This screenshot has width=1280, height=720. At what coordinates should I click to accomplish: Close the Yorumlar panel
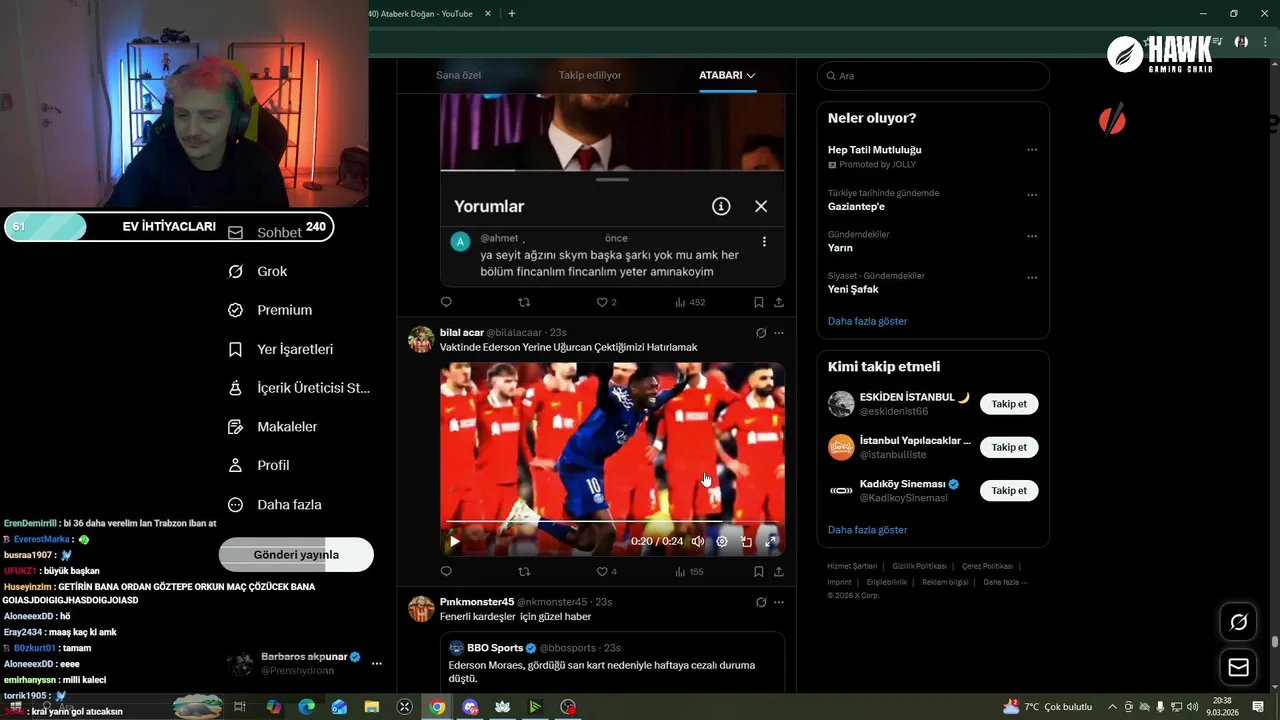point(761,206)
